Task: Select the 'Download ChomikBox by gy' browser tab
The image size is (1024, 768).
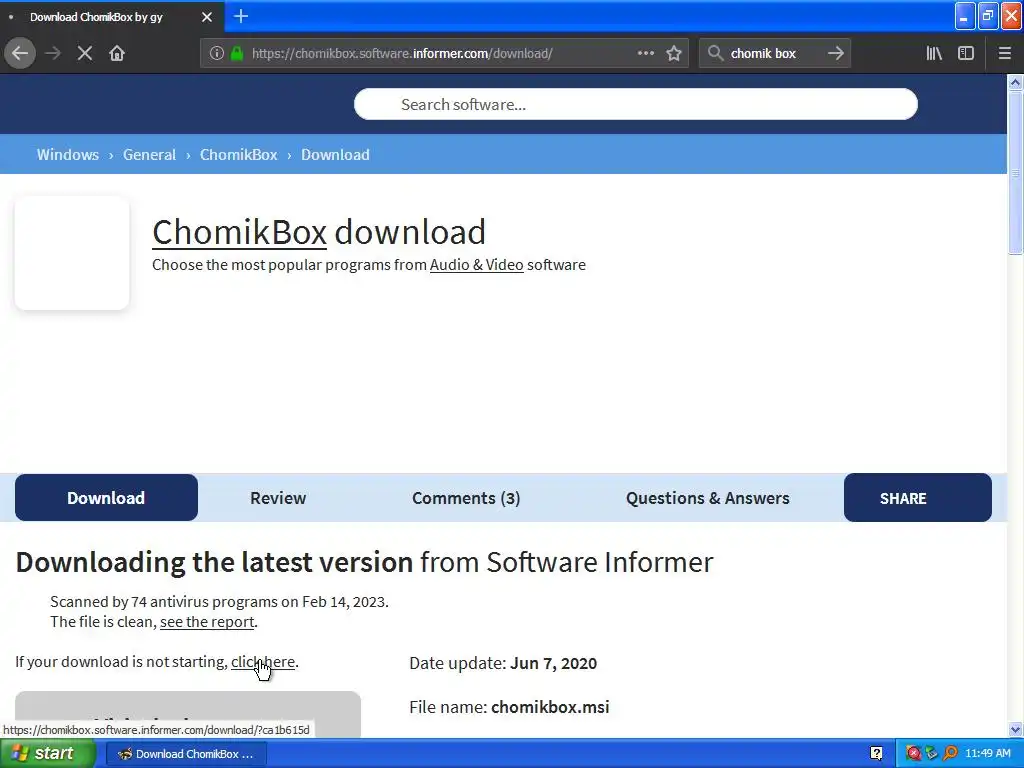Action: point(112,17)
